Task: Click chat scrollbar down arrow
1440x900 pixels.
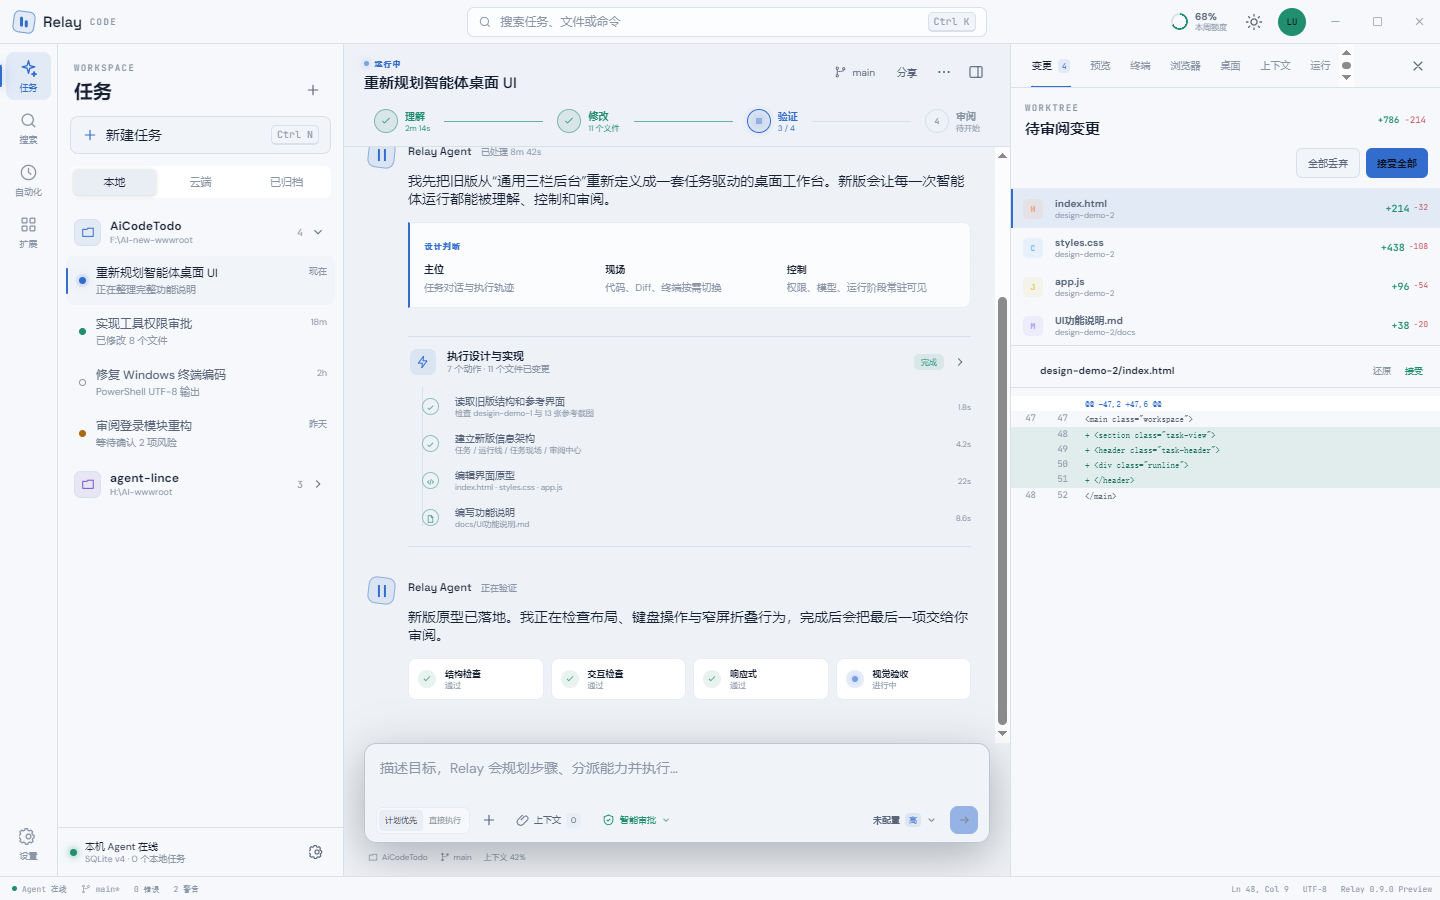Action: (1002, 733)
